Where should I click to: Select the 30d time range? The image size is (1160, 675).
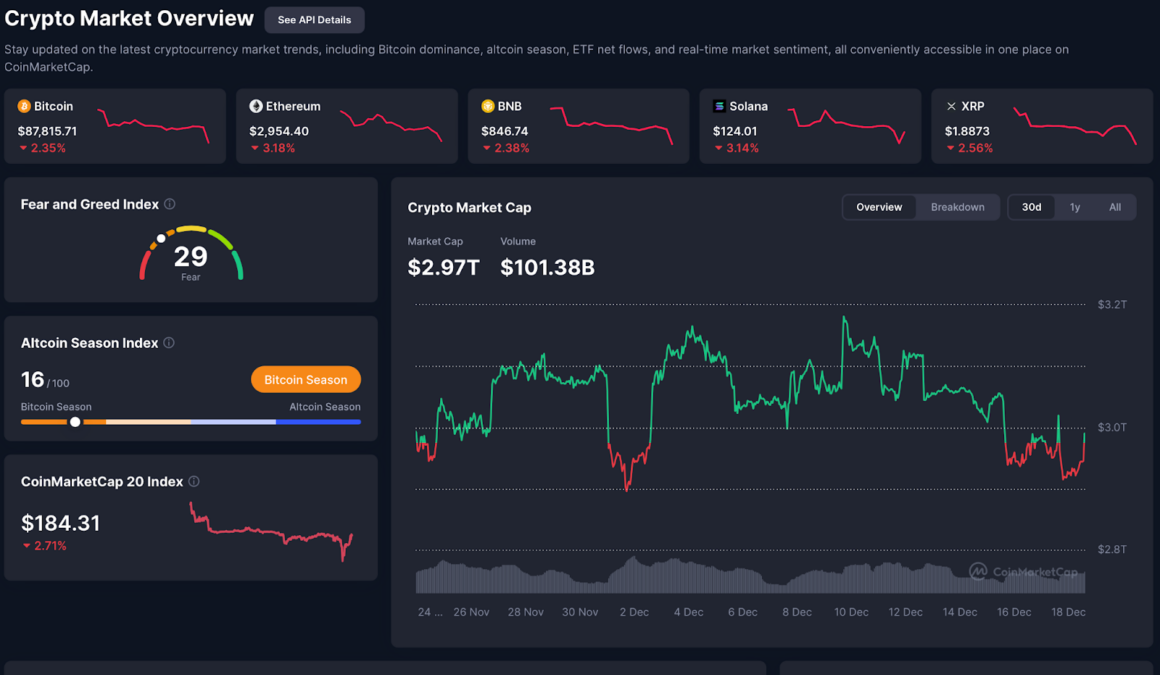pyautogui.click(x=1031, y=207)
